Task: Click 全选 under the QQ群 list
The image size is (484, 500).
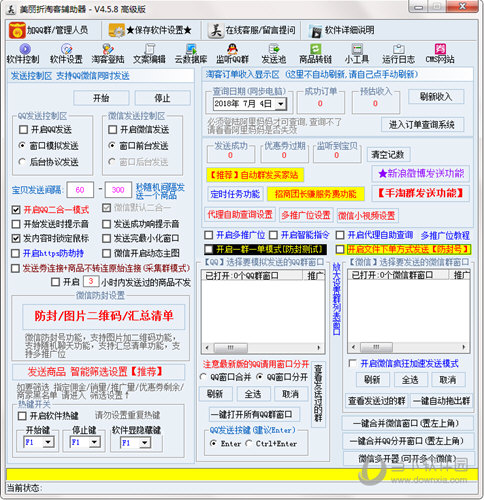Action: coord(253,394)
